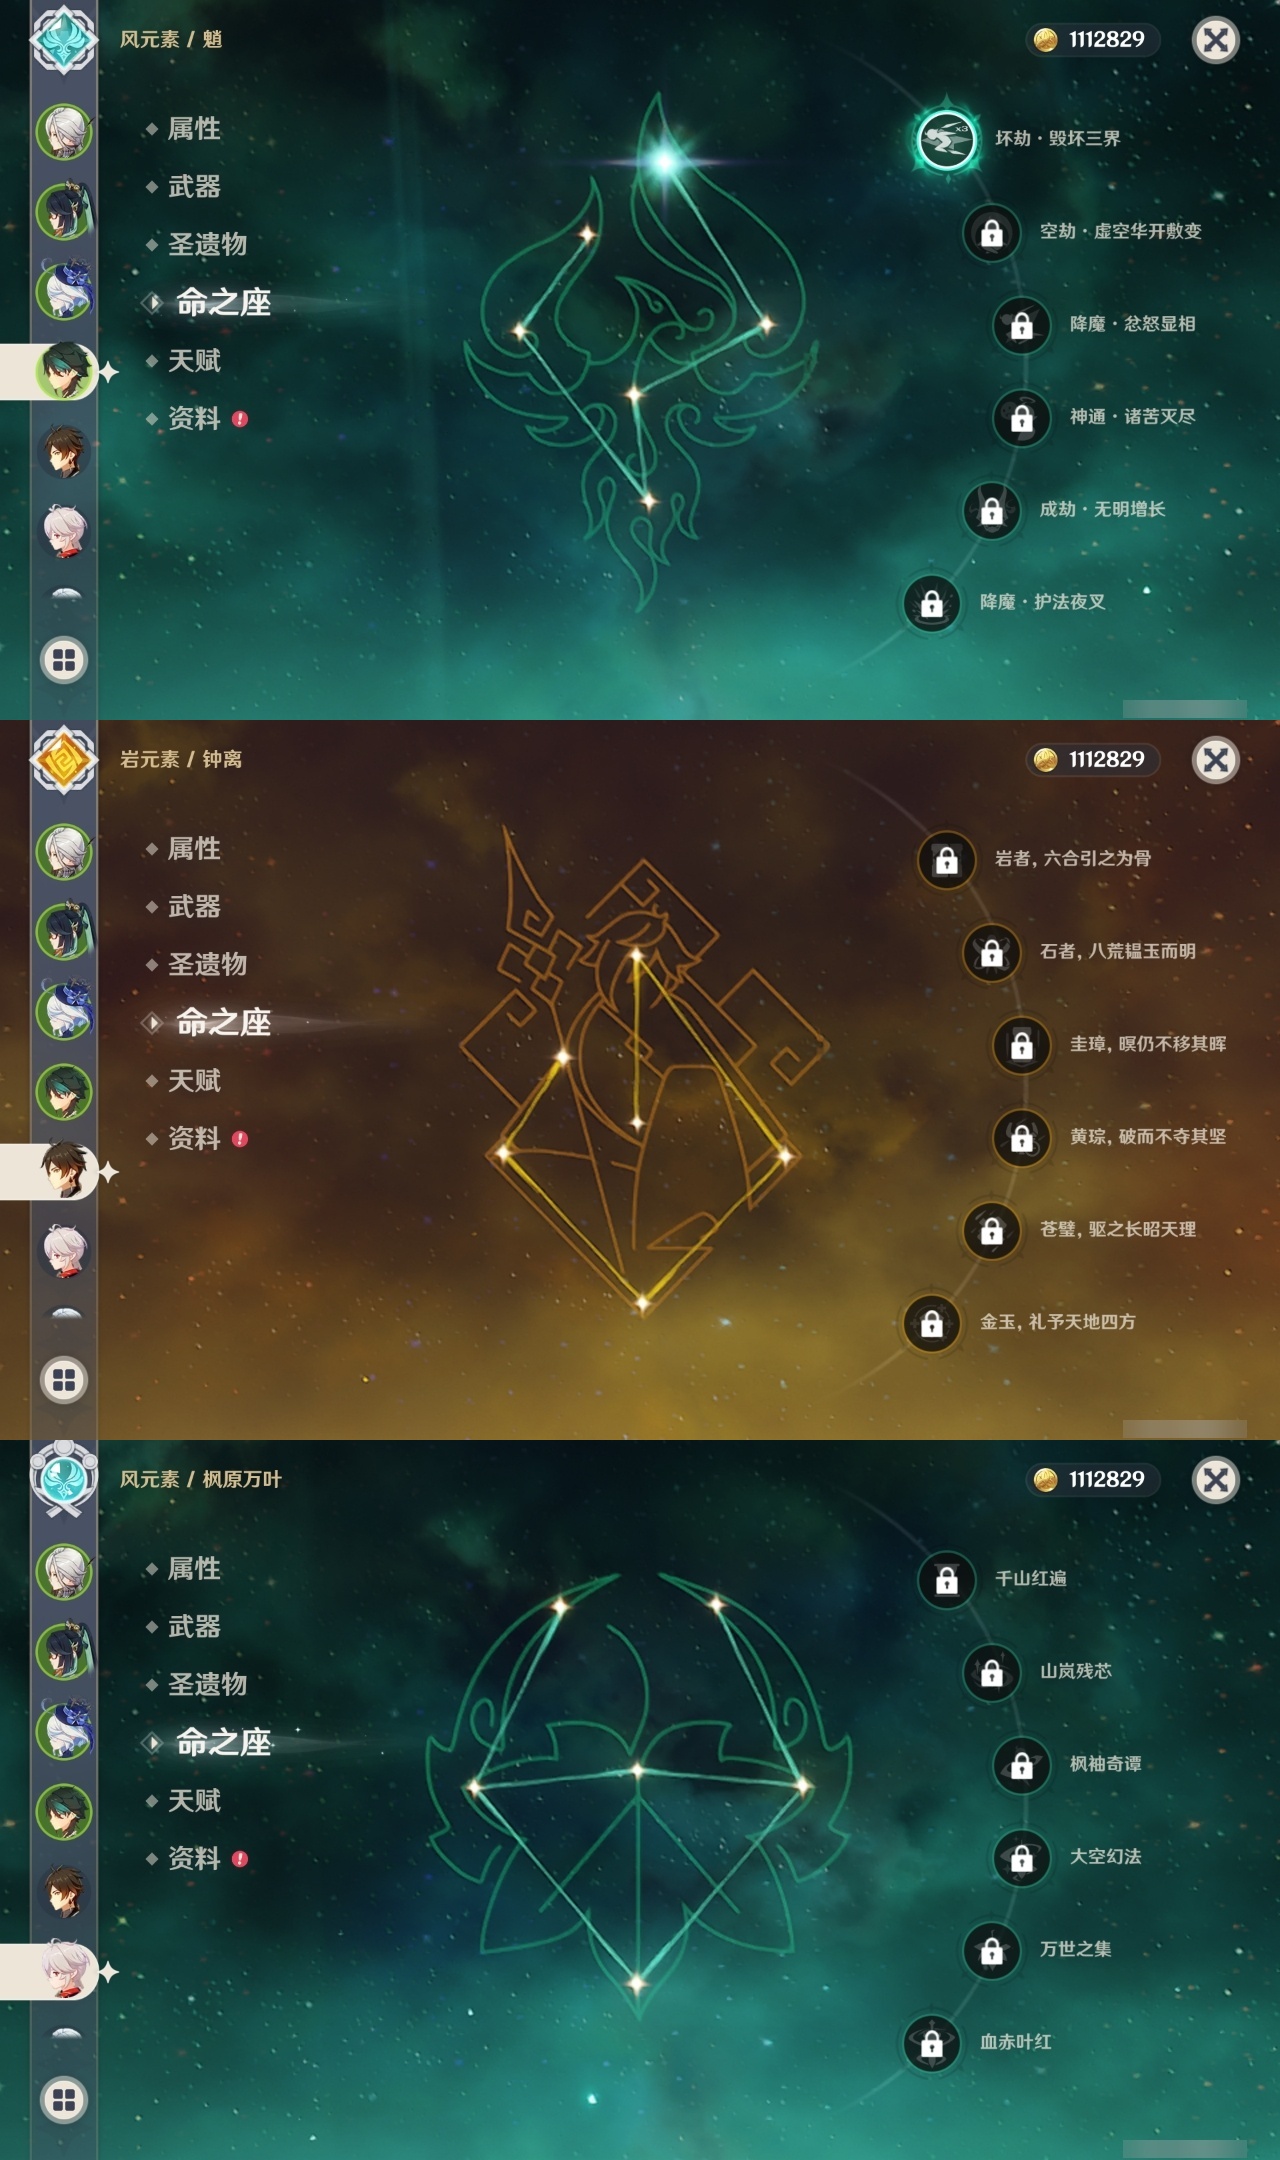Click the top star of Xiao's constellation
Screen dimensions: 1280x2160
(x=664, y=160)
